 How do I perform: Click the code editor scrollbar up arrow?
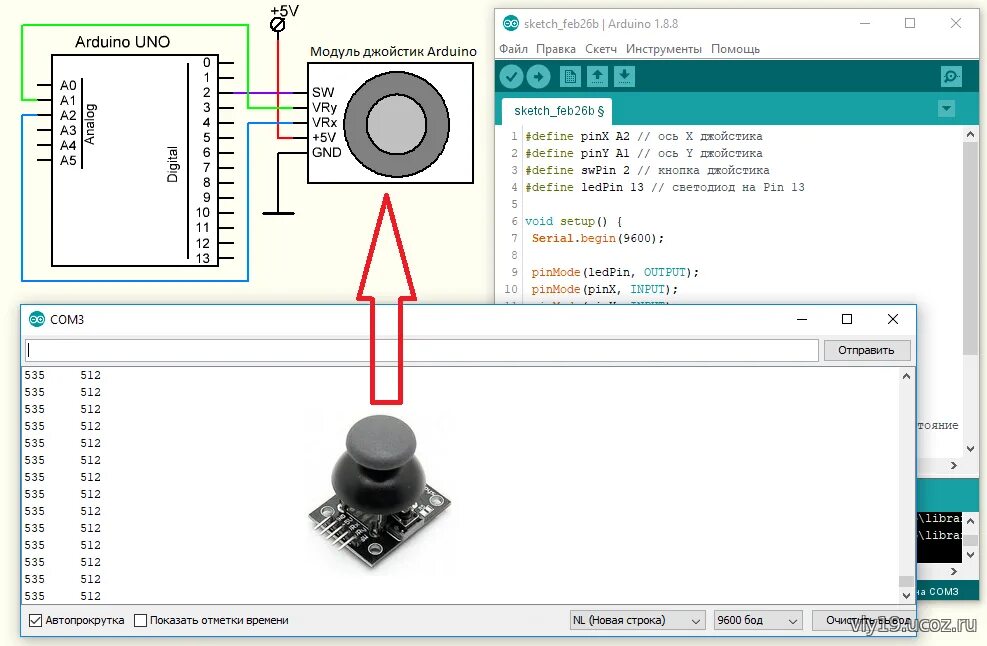click(970, 134)
